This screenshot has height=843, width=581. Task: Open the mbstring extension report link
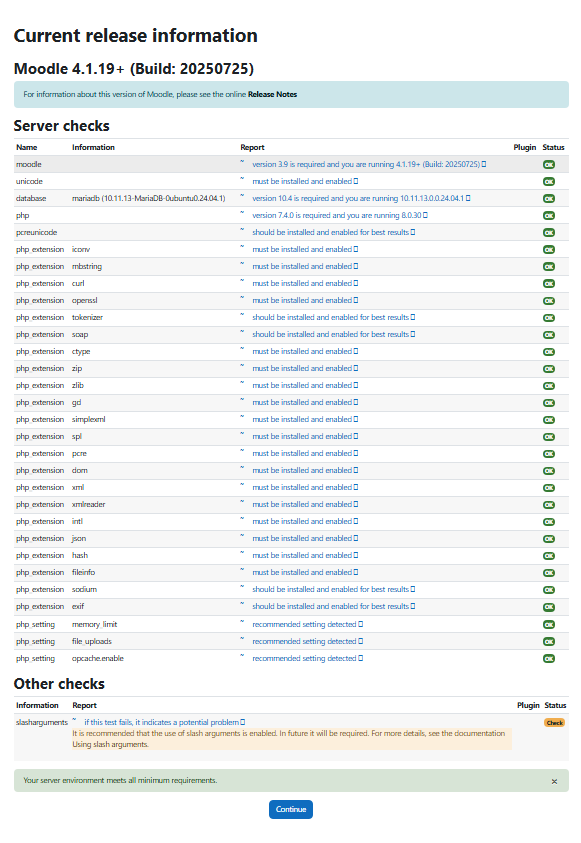point(305,267)
